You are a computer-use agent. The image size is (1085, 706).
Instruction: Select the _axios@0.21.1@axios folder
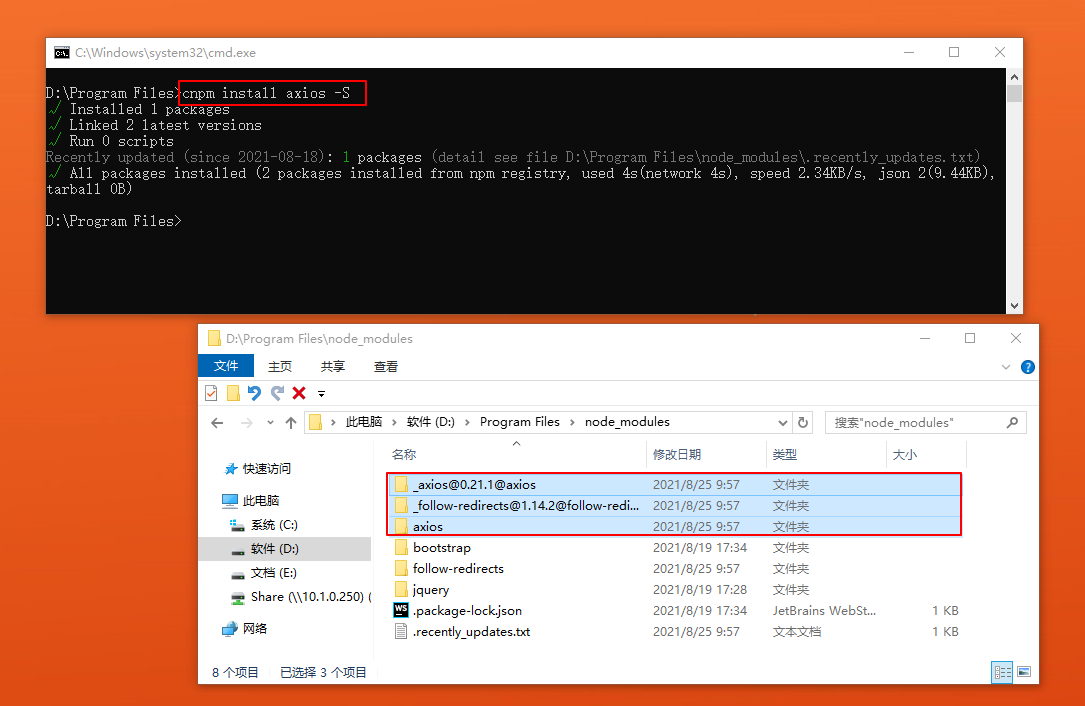tap(675, 485)
